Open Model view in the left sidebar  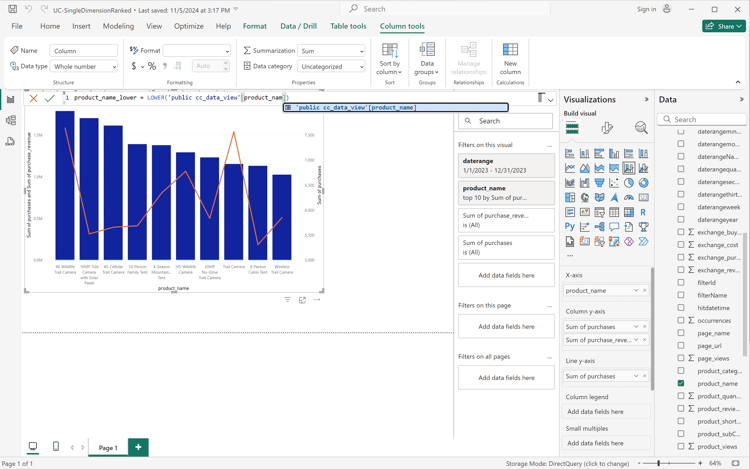[x=11, y=142]
